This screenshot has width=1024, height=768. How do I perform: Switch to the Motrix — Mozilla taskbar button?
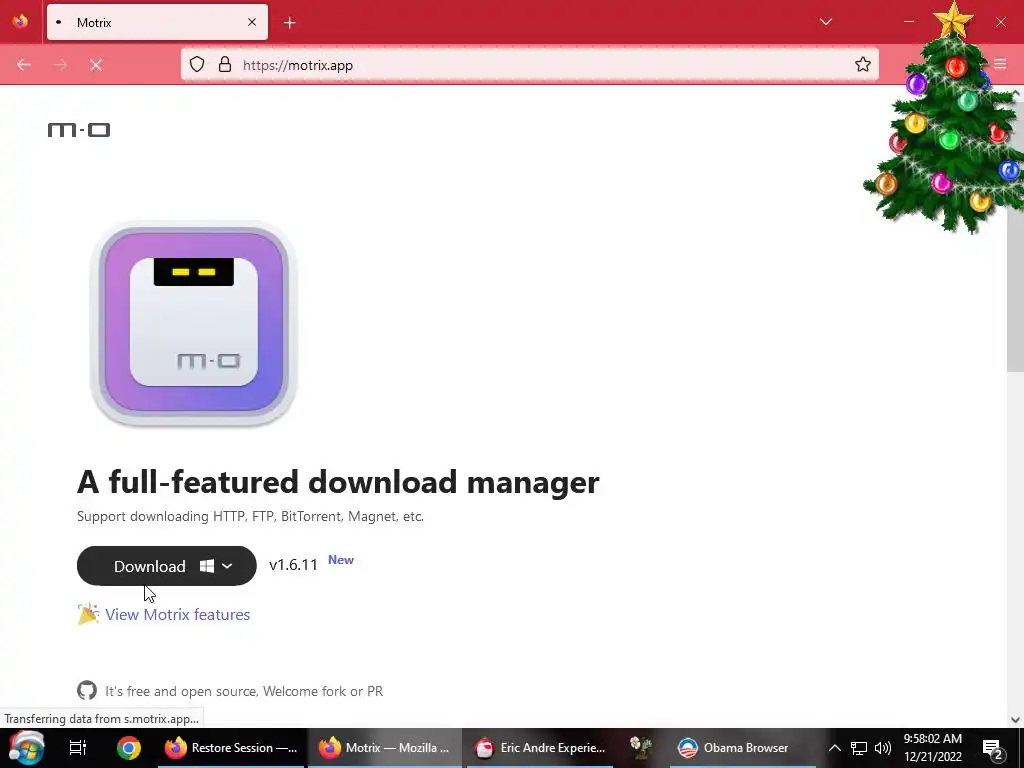385,748
